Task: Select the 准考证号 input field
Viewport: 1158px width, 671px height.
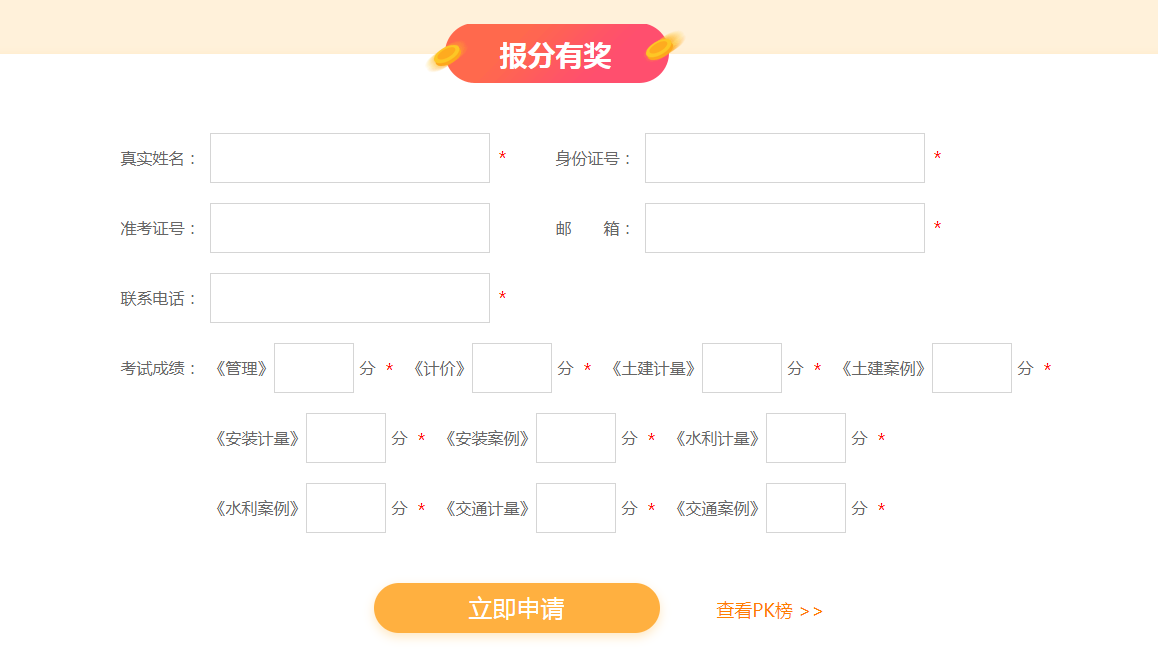Action: pos(349,228)
